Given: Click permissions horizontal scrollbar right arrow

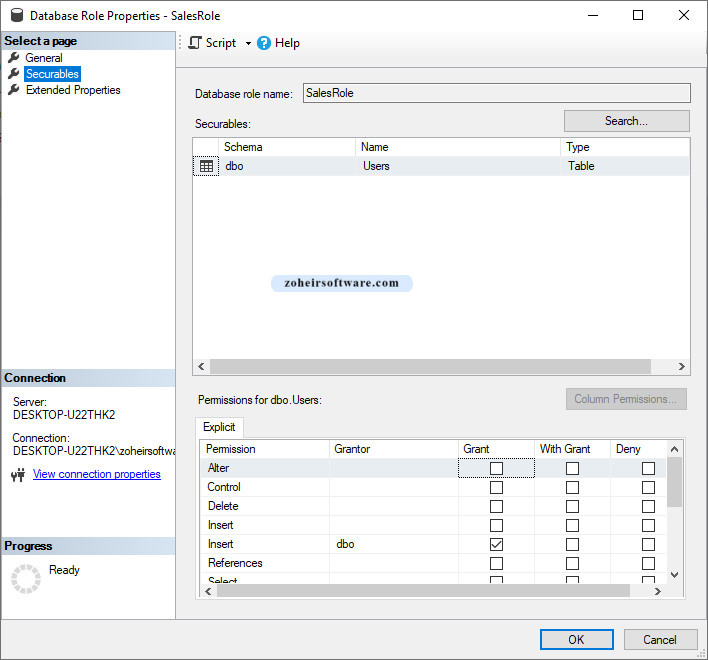Looking at the screenshot, I should pos(658,591).
